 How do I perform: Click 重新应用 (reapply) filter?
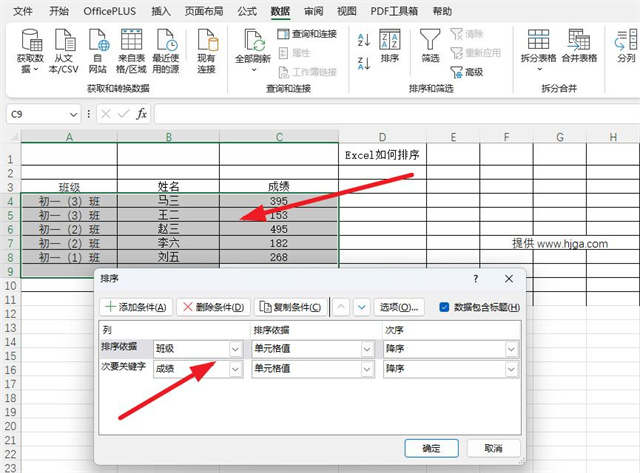pos(476,53)
